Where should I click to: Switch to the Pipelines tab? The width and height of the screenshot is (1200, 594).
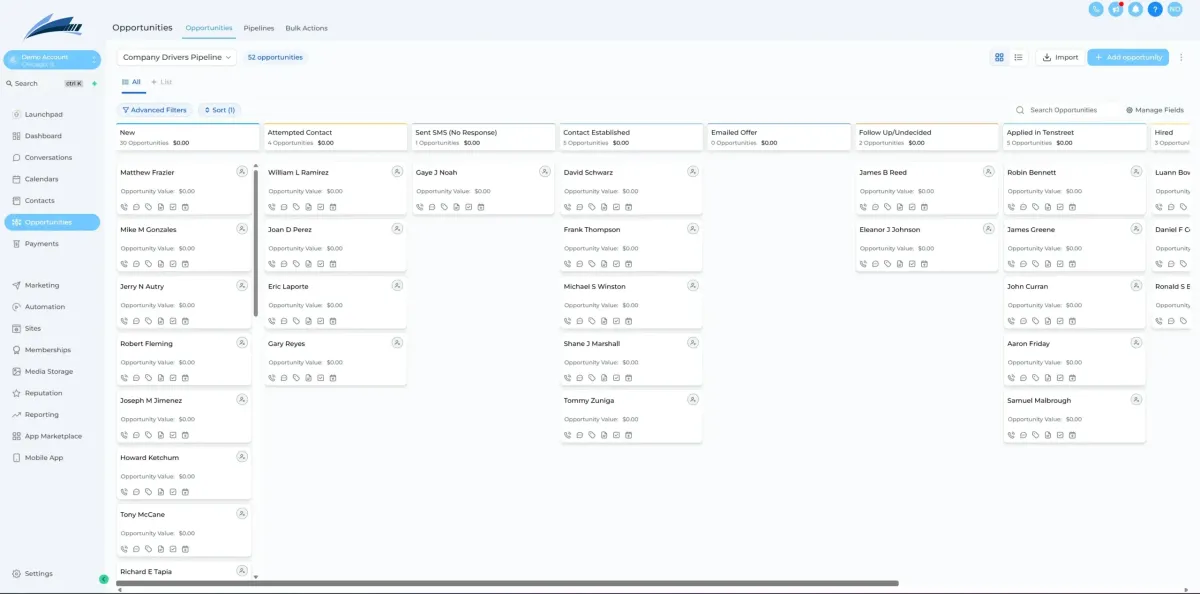[259, 28]
